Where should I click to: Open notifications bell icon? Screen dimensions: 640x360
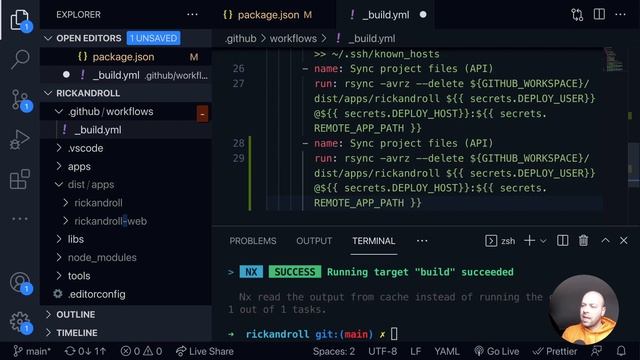click(x=621, y=351)
